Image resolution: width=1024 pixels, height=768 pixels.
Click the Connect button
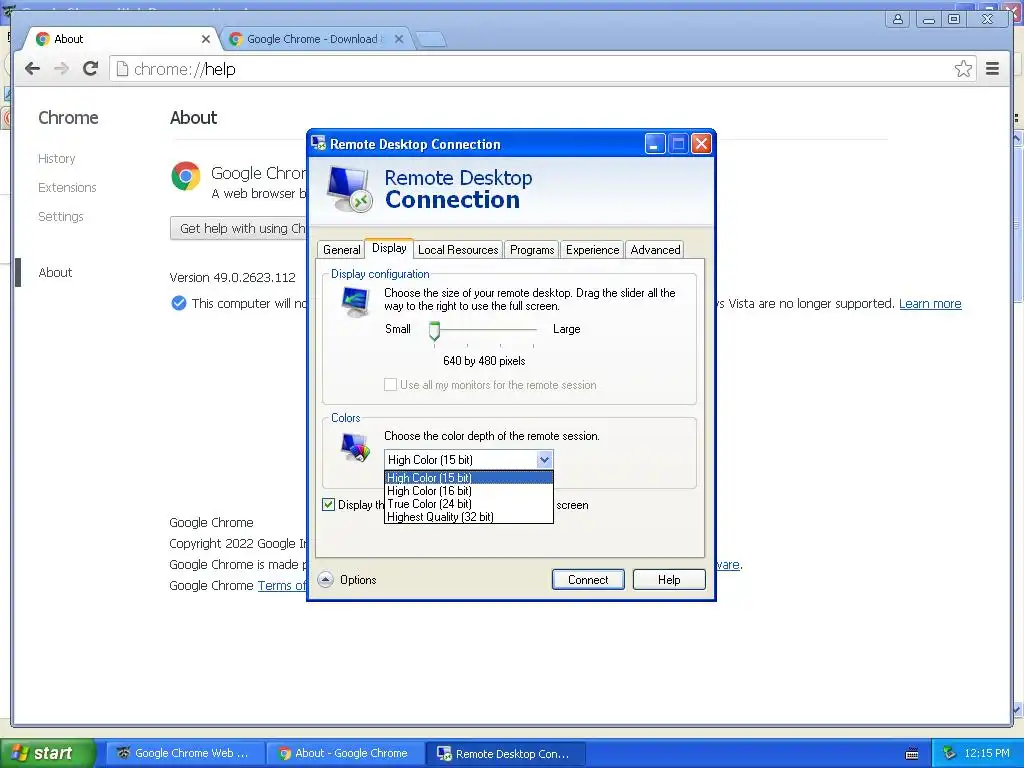[x=588, y=579]
